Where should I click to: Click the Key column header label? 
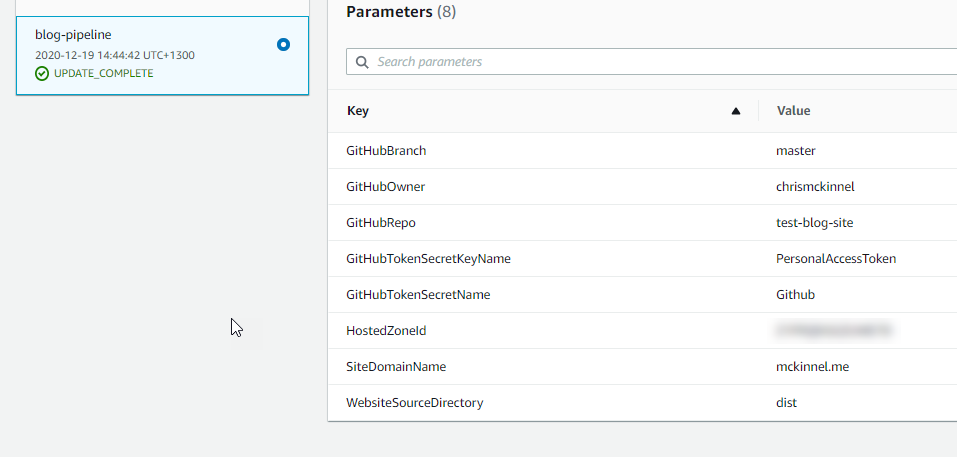coord(358,111)
